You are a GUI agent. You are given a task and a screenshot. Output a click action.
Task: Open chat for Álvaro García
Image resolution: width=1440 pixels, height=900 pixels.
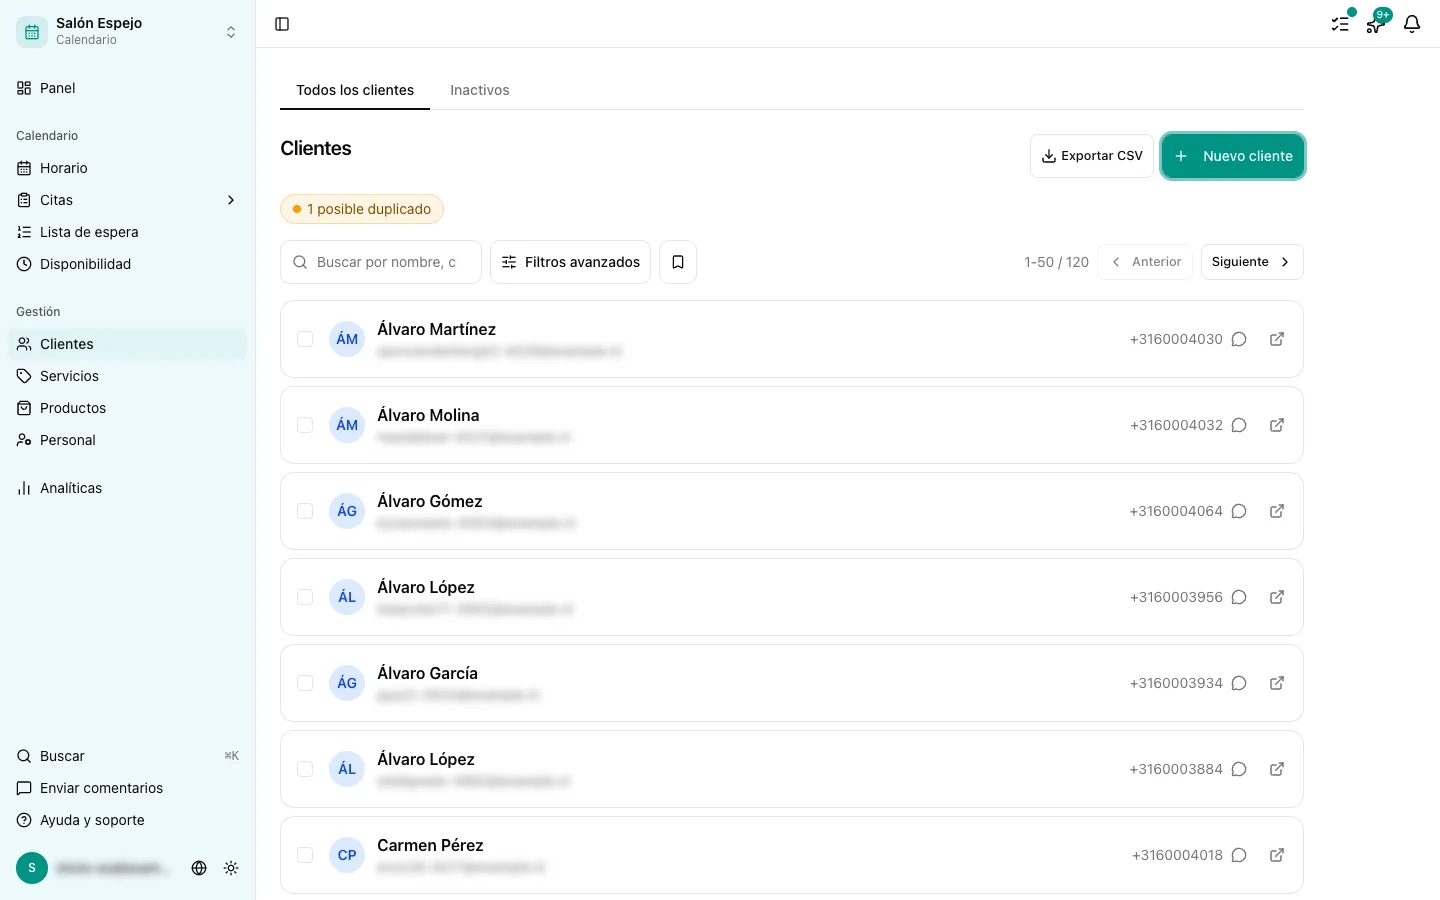1239,683
